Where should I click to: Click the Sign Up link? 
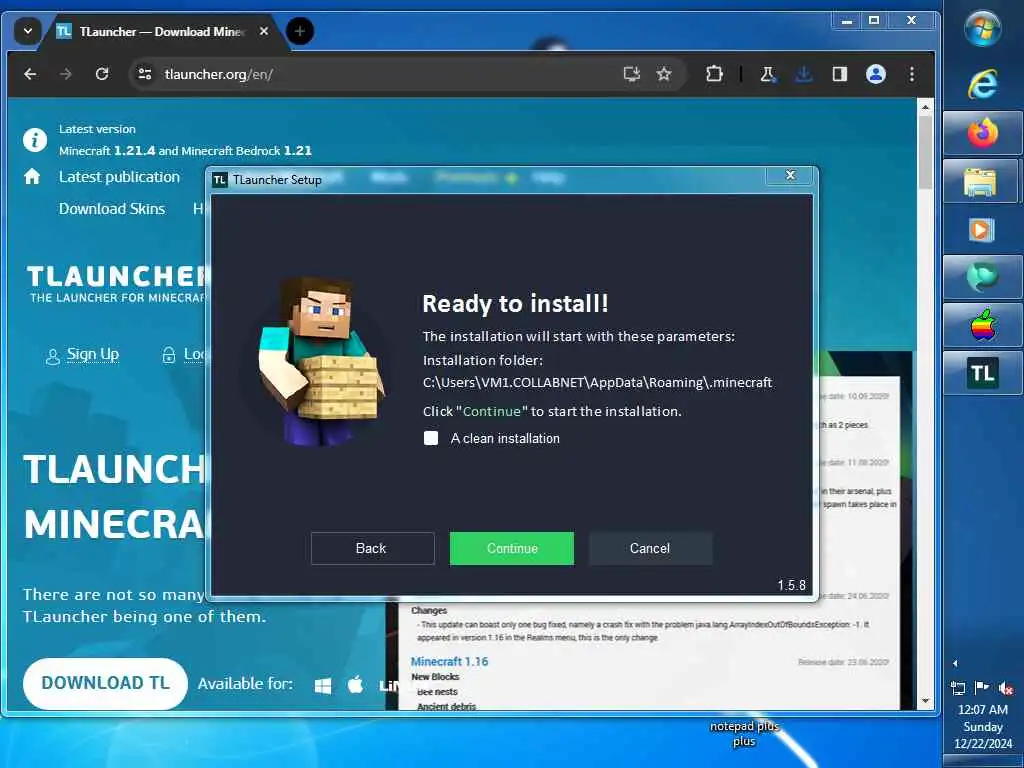coord(93,354)
